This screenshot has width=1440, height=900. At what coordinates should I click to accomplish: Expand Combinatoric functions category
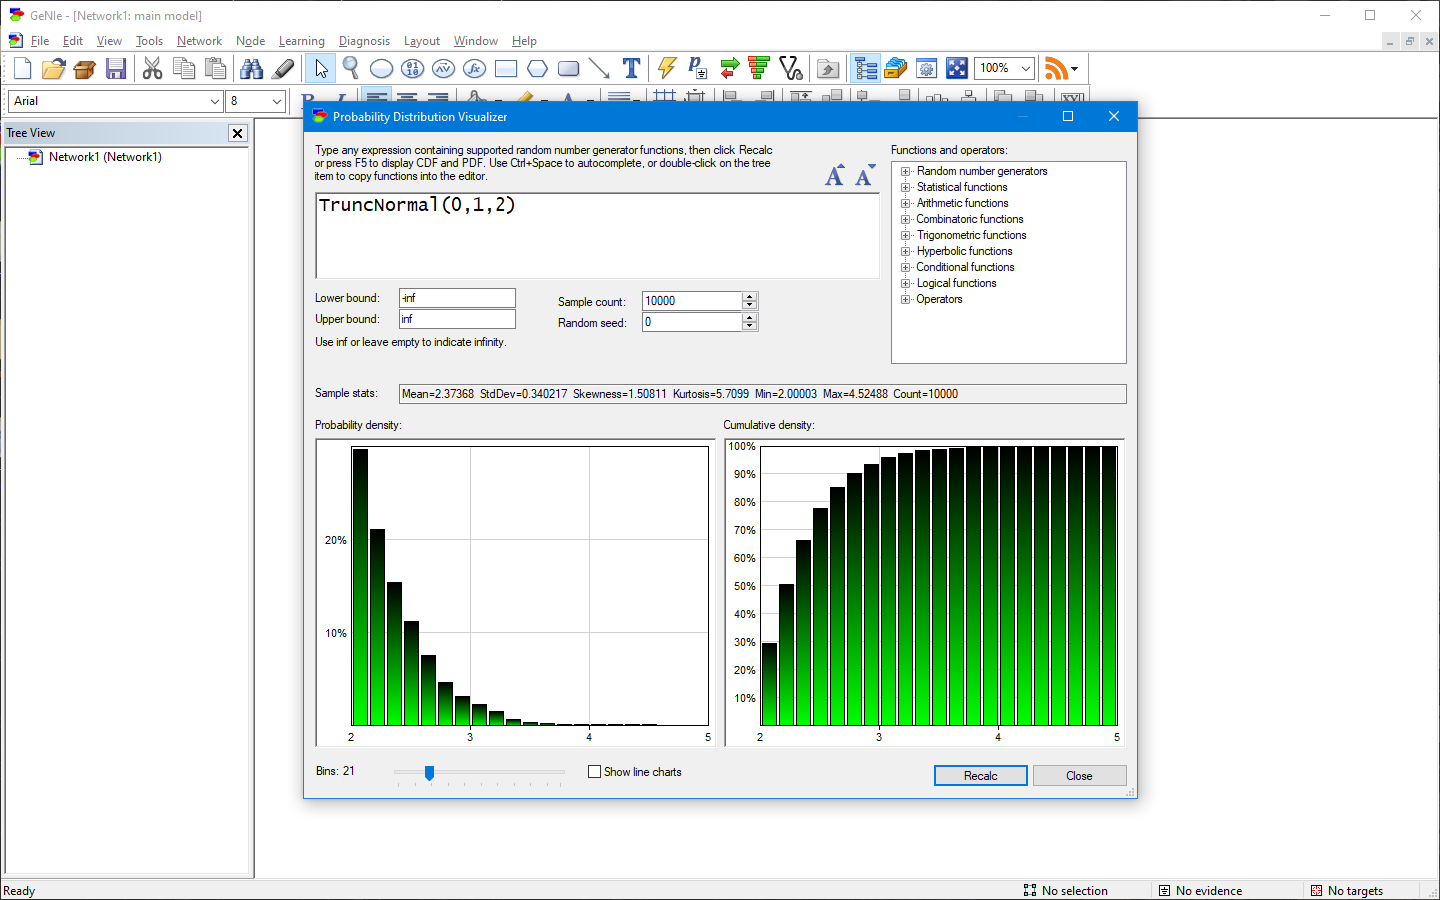click(x=906, y=219)
